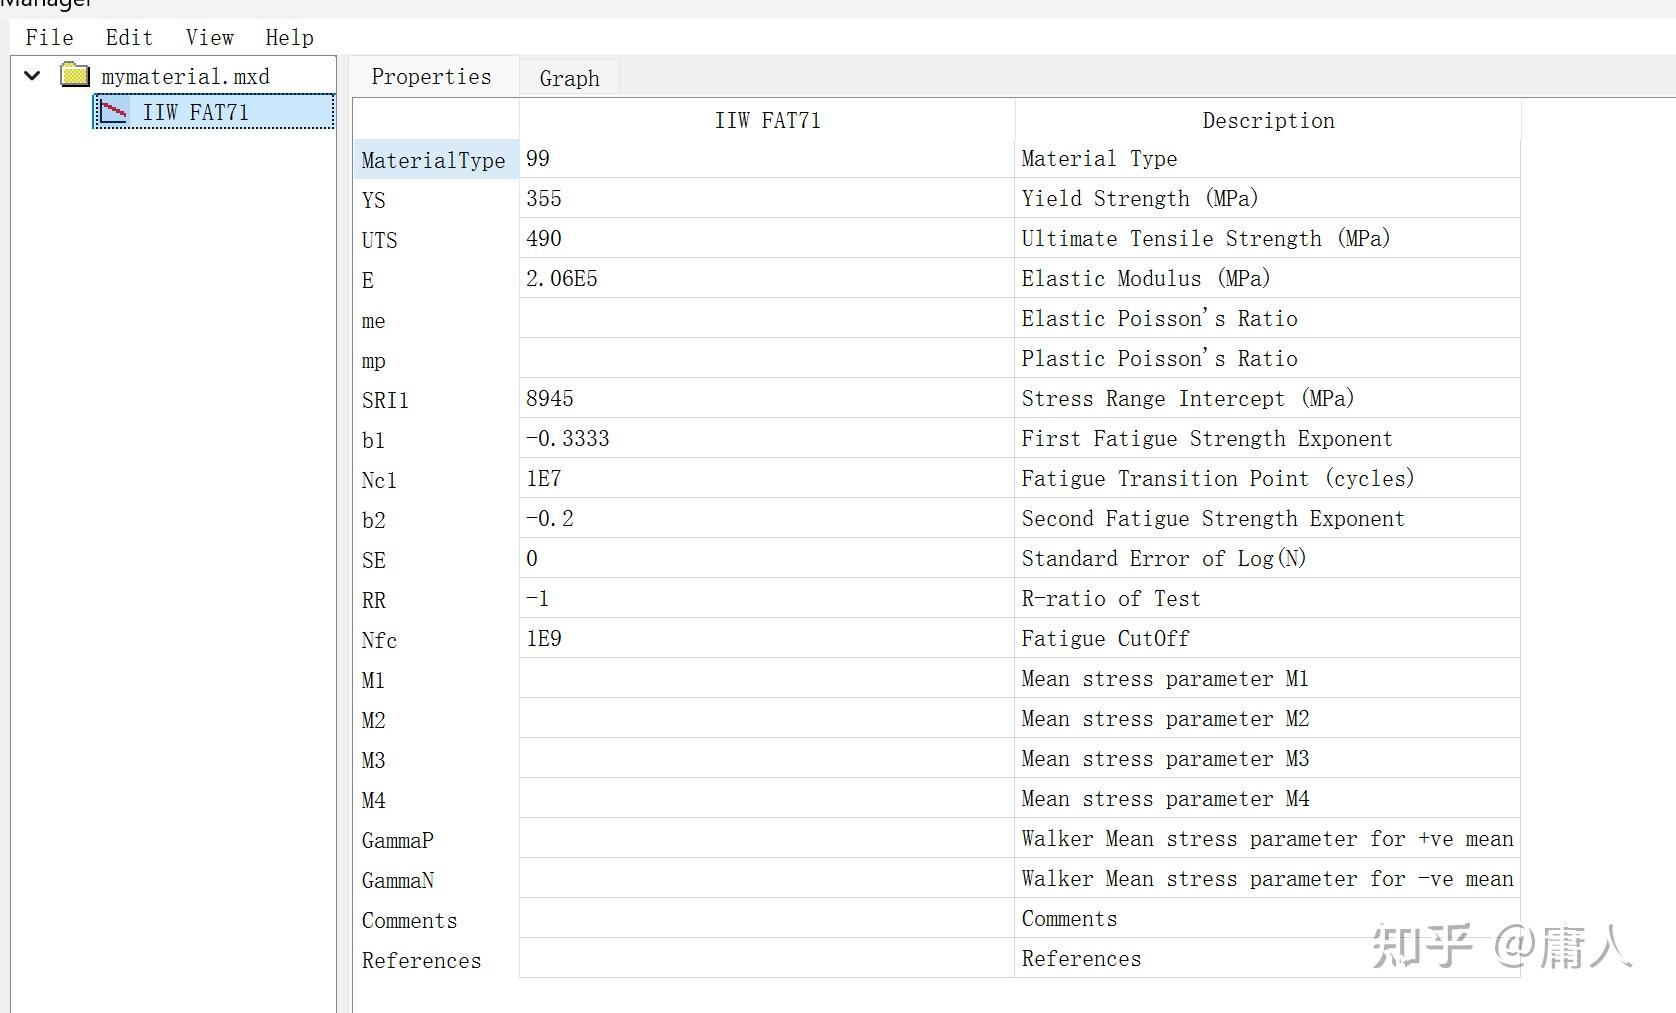Image resolution: width=1676 pixels, height=1013 pixels.
Task: Click the b1 exponent value cell
Action: [x=766, y=439]
